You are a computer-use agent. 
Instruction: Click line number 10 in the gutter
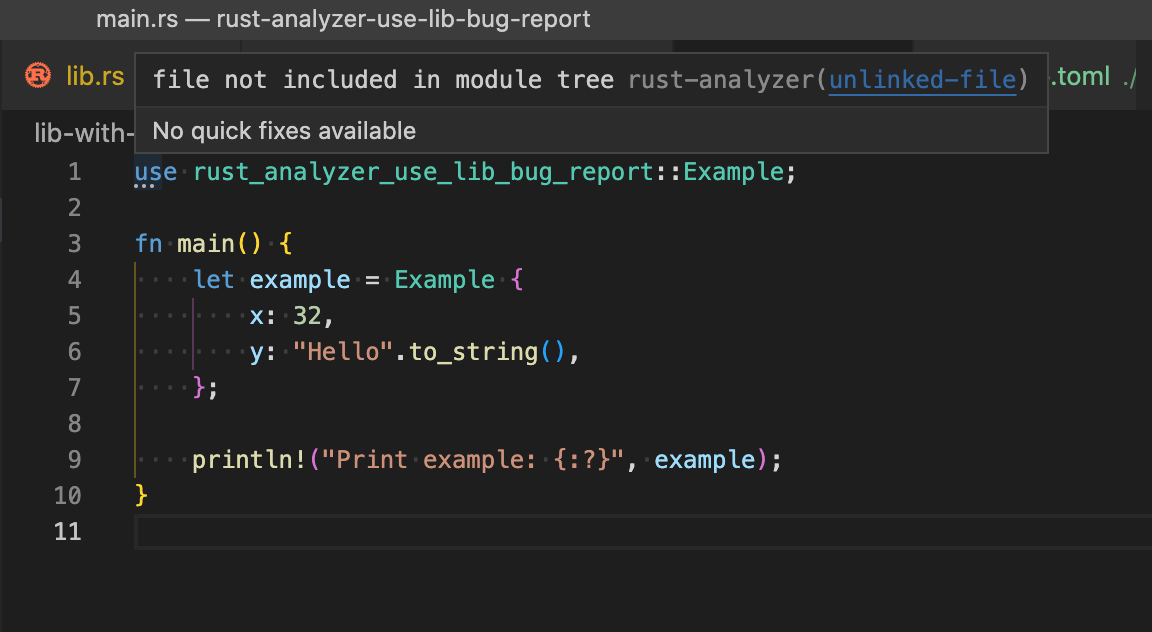pos(68,495)
